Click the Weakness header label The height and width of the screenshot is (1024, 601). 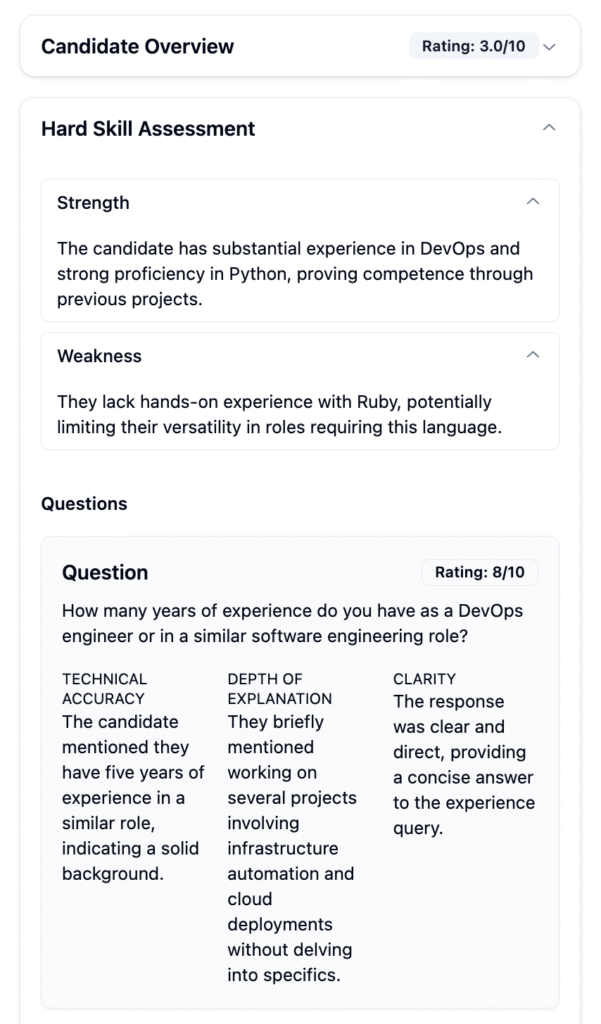point(99,356)
